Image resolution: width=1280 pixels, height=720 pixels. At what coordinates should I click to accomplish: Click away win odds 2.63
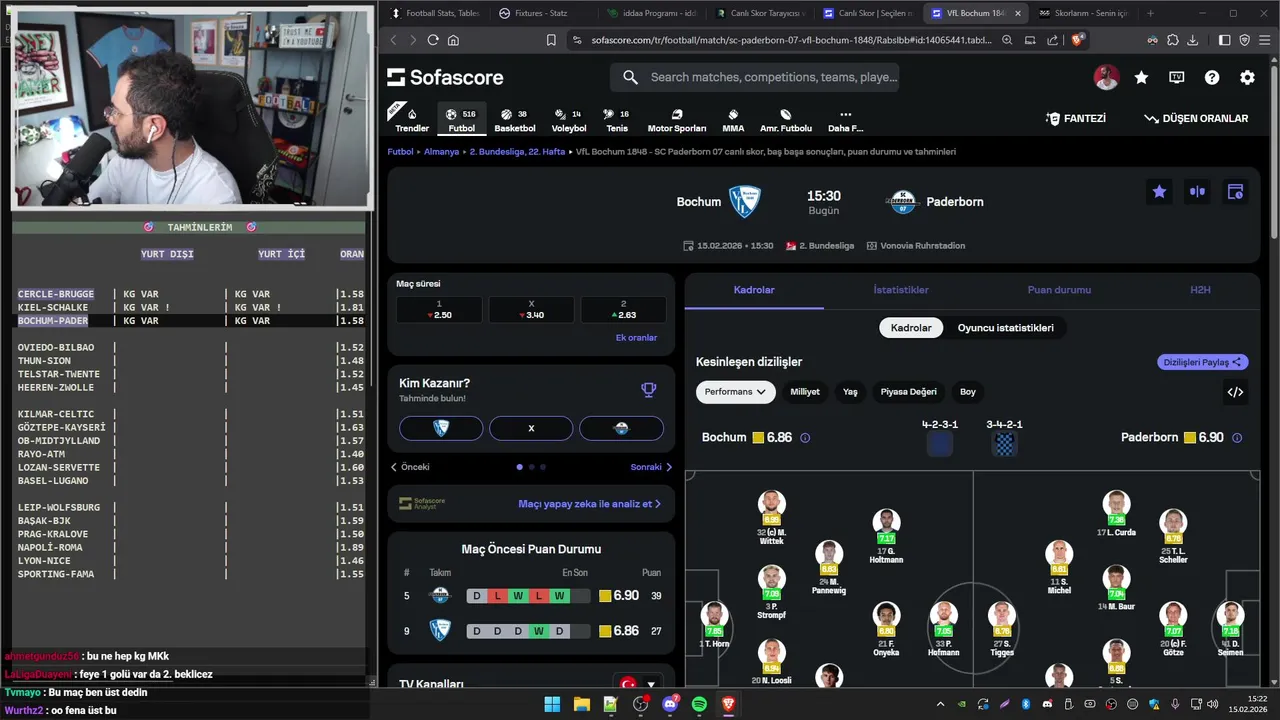click(623, 310)
